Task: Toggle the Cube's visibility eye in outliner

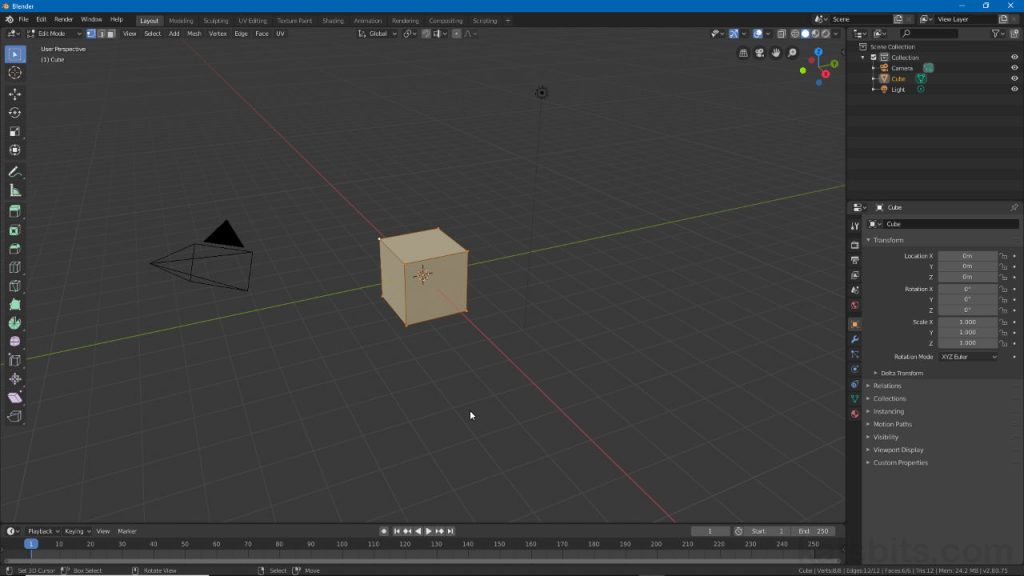Action: 1013,78
